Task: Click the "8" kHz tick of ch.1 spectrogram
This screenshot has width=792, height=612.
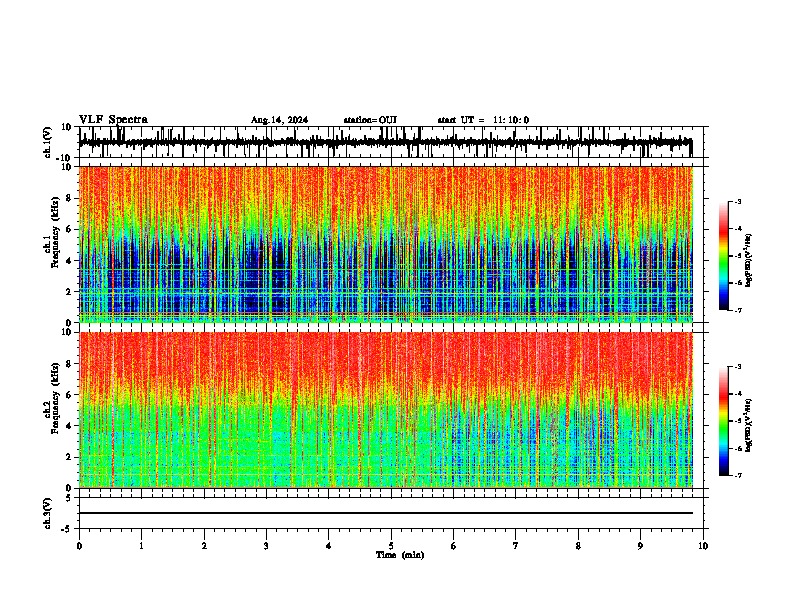Action: pos(69,198)
